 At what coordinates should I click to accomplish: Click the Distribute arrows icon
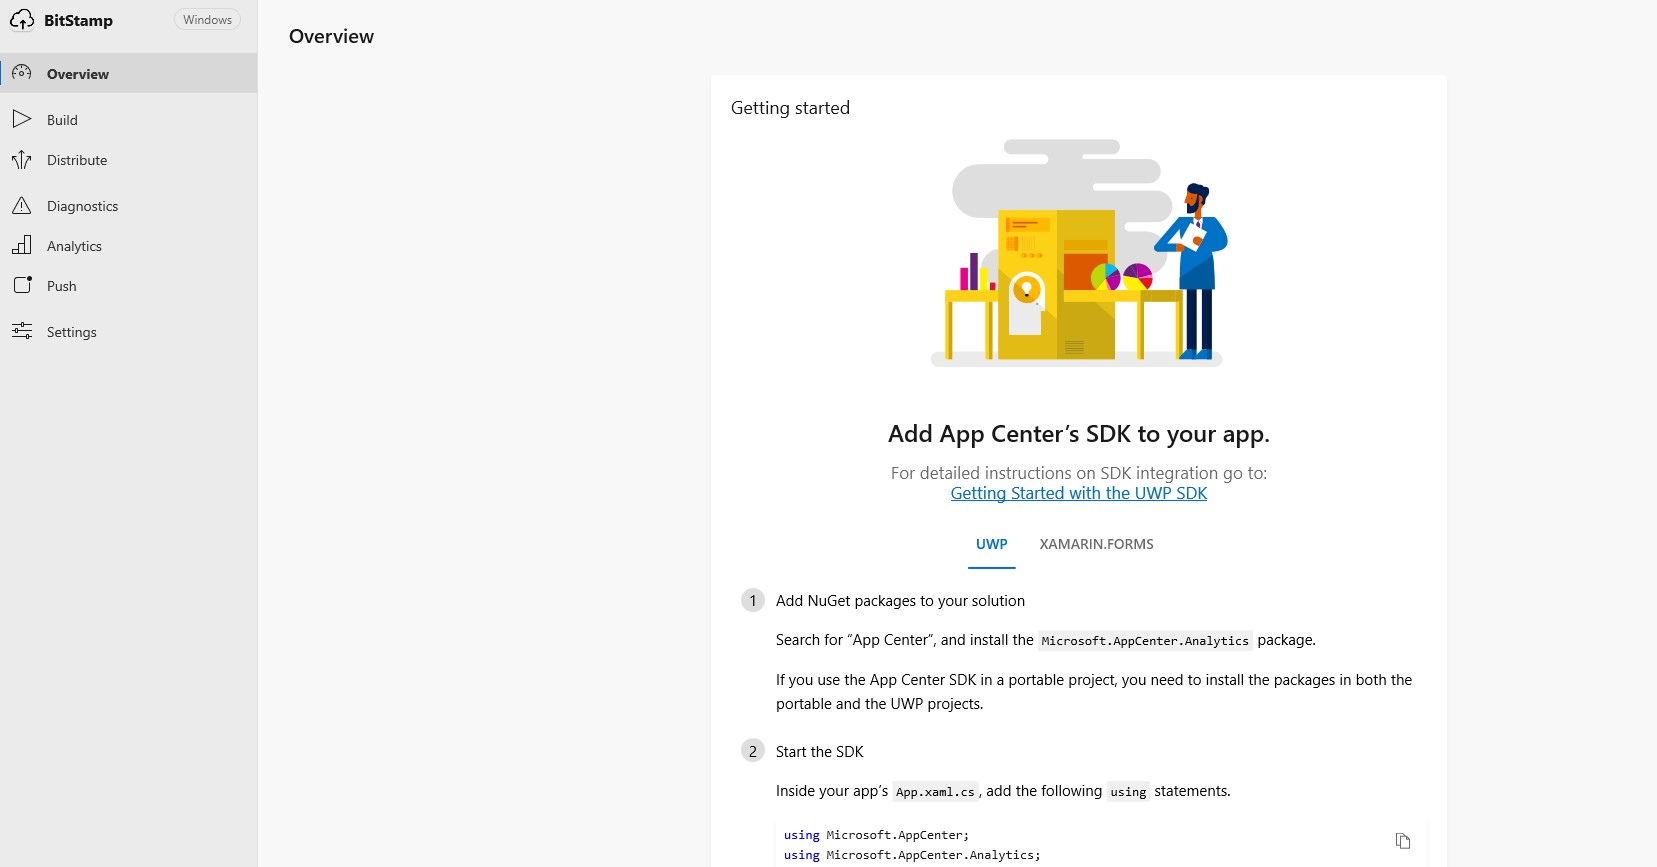coord(22,160)
